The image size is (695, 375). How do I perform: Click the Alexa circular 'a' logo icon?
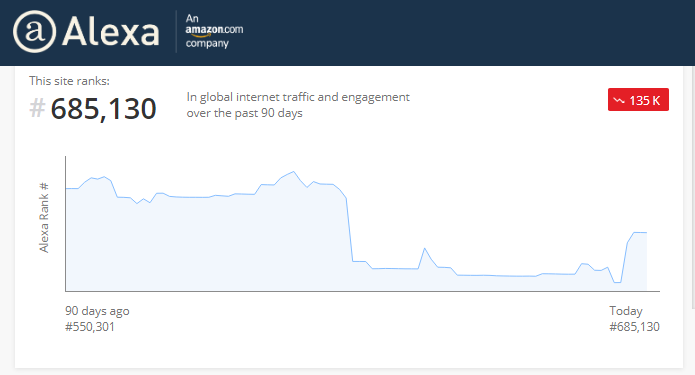(35, 31)
